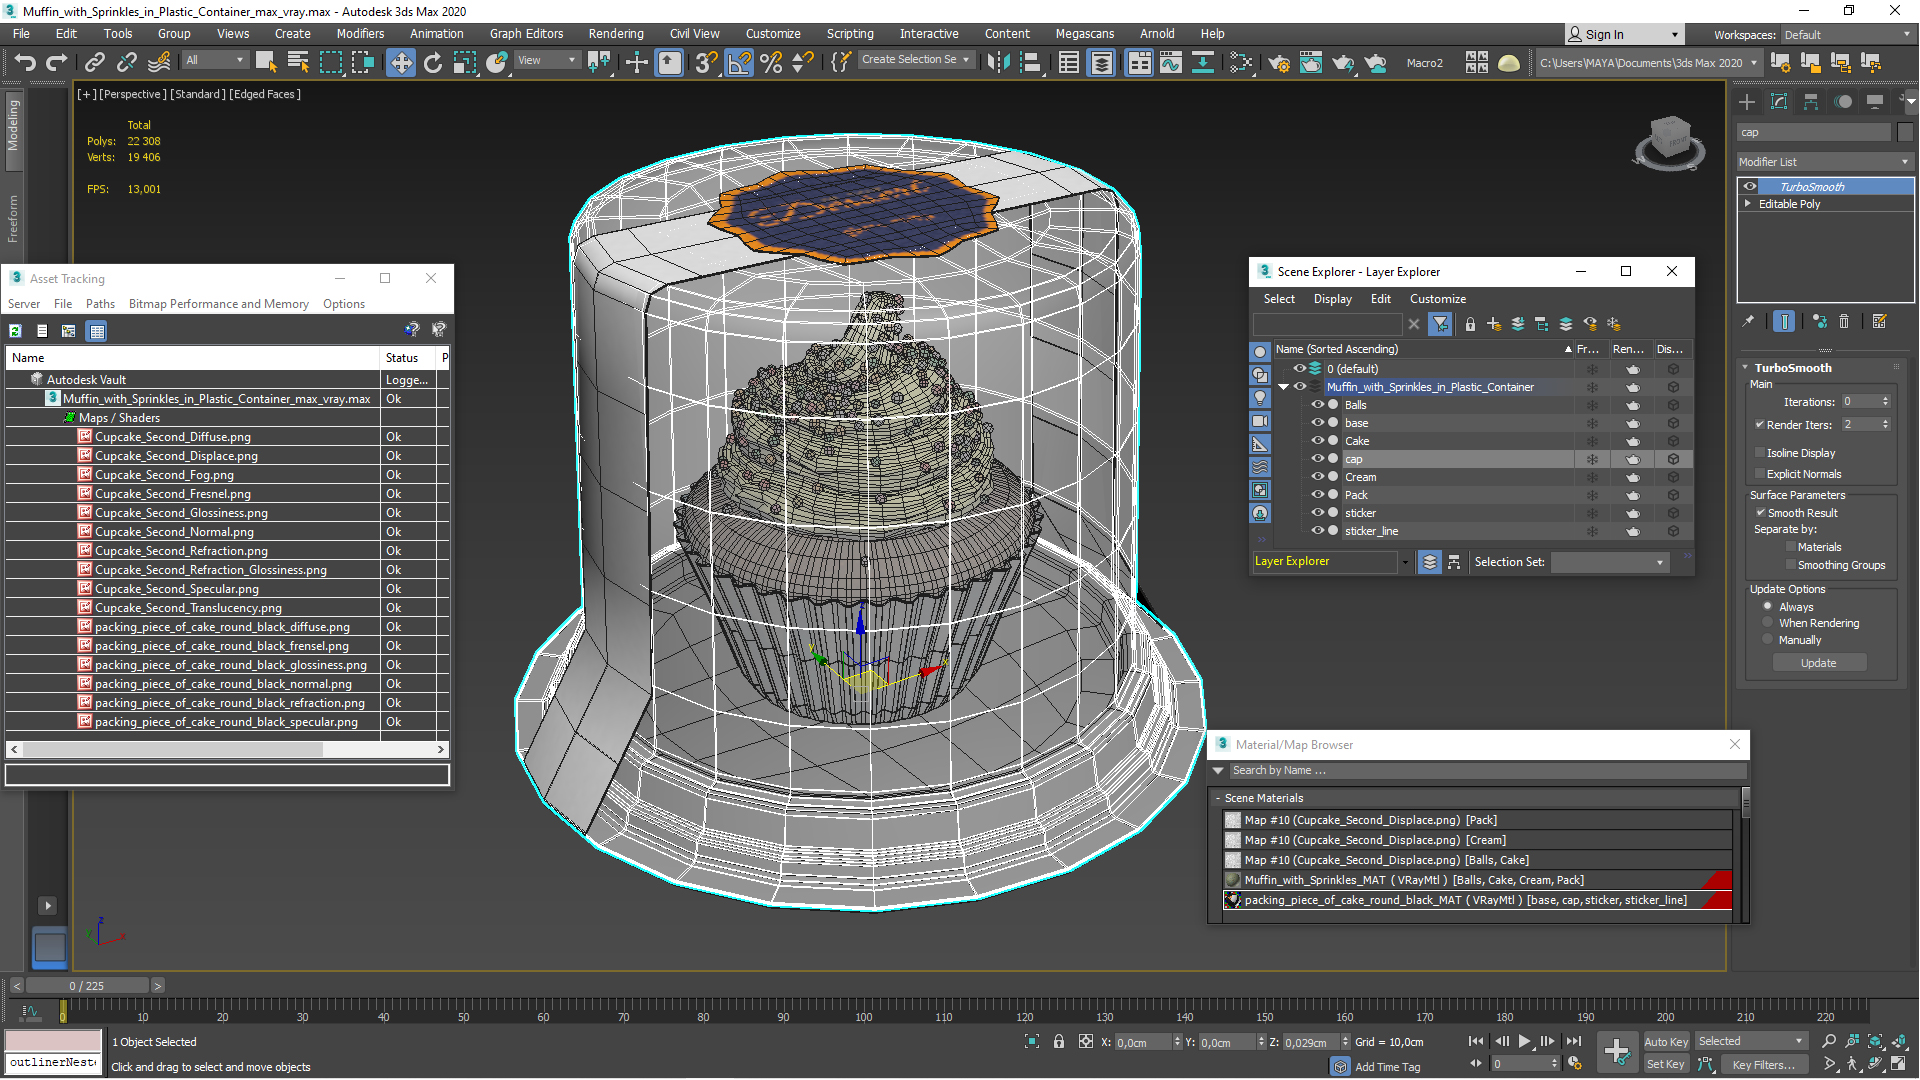Screen dimensions: 1920x1080
Task: Pin the modifier stack
Action: coord(1748,321)
